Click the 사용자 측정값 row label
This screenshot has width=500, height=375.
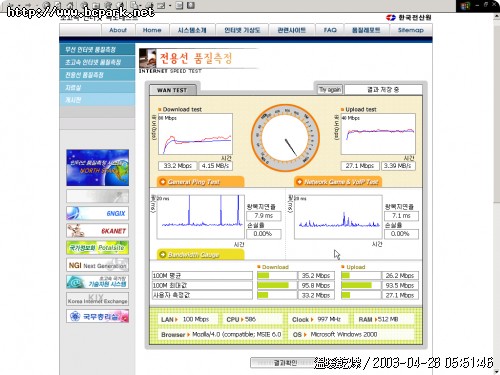click(202, 295)
